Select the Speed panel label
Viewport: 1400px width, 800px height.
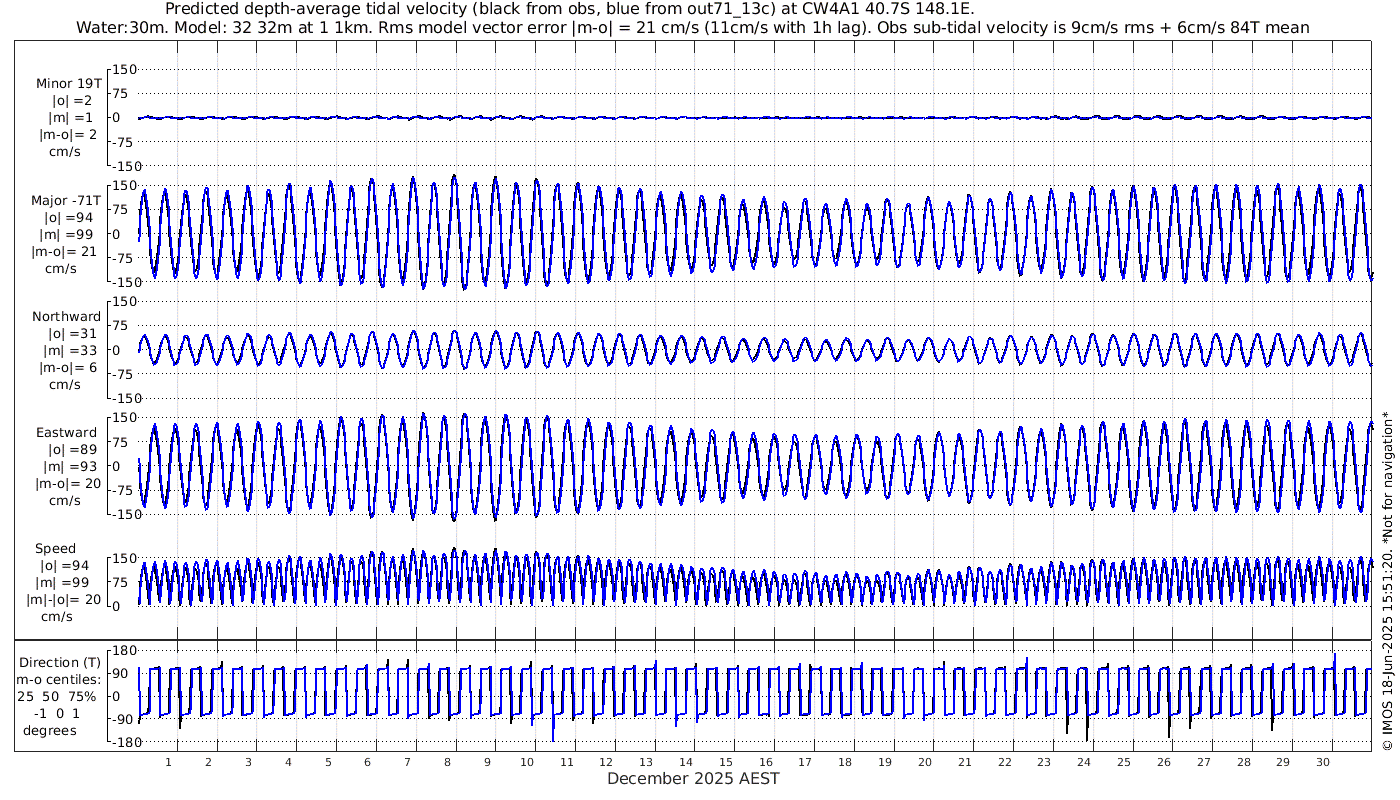(x=55, y=549)
